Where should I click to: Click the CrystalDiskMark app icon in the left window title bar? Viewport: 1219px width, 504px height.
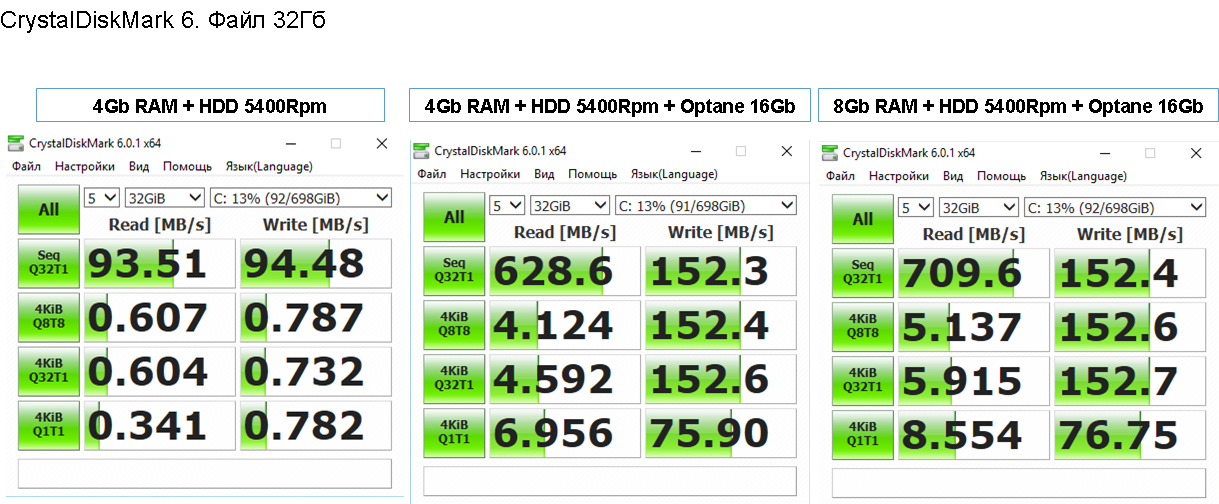click(x=15, y=144)
